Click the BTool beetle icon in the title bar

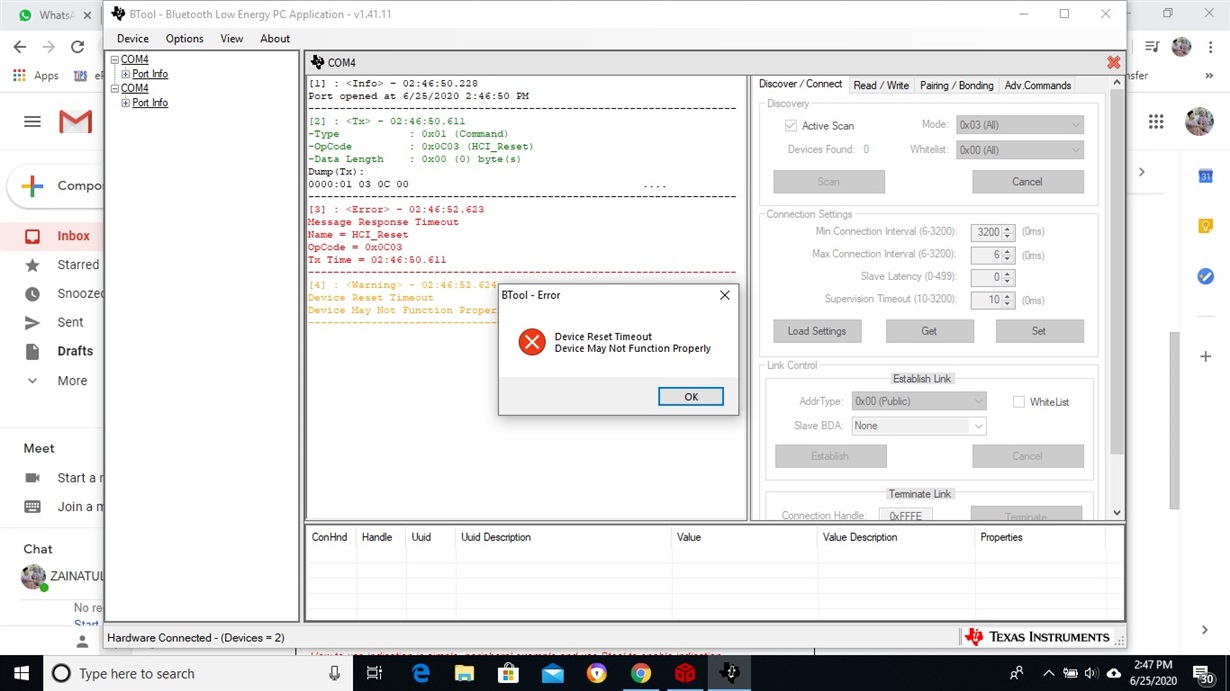pyautogui.click(x=118, y=15)
